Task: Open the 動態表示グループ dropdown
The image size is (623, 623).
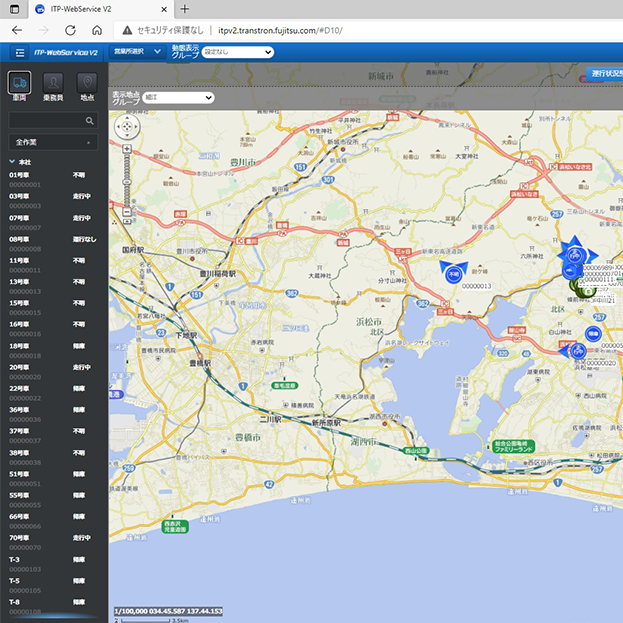Action: pyautogui.click(x=237, y=52)
